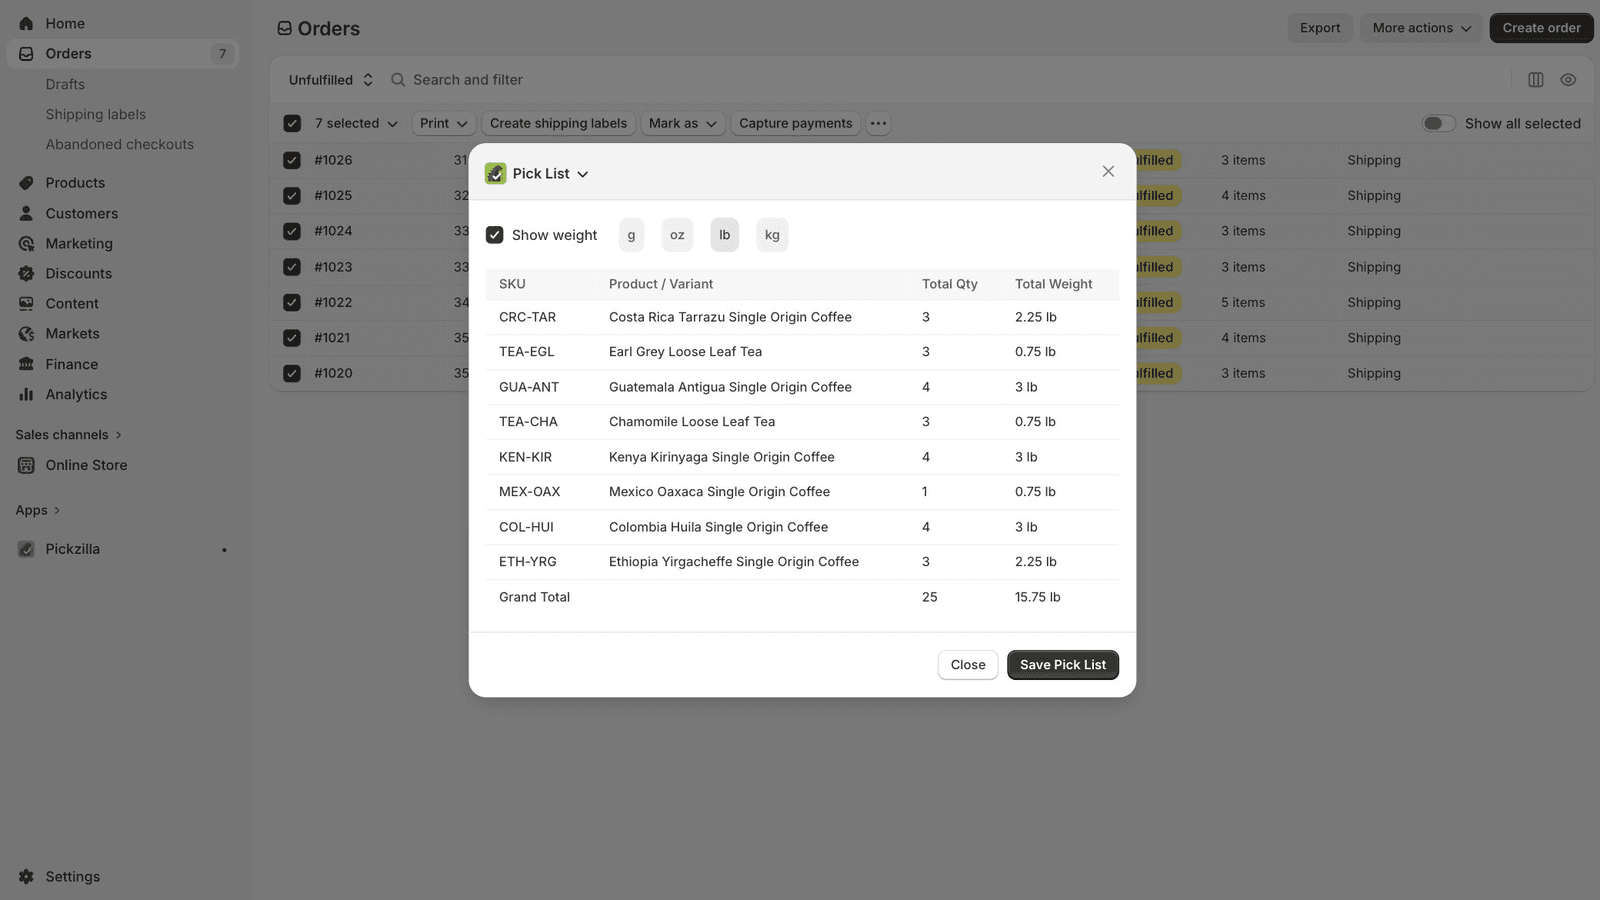Expand the Apps section

pos(38,510)
